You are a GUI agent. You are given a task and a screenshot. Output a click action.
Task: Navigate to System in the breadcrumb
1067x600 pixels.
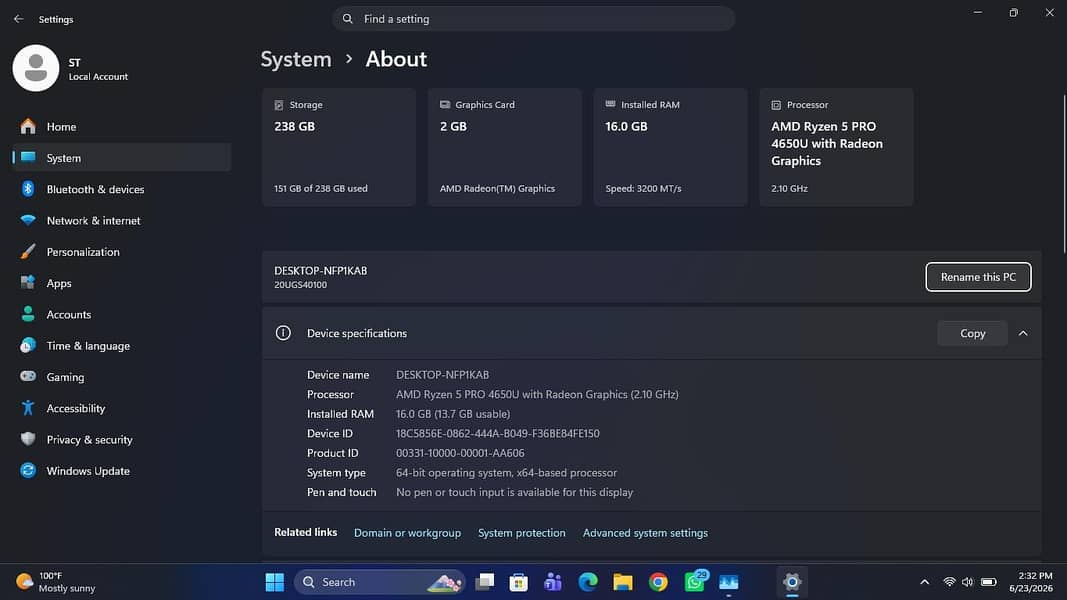point(296,59)
